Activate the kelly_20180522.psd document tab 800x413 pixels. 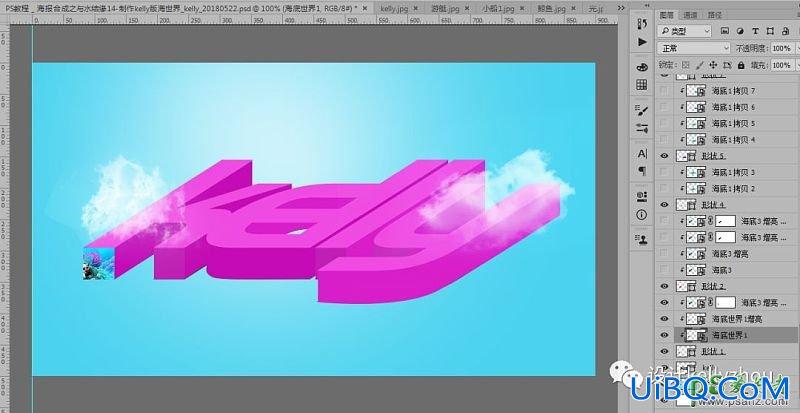coord(184,9)
